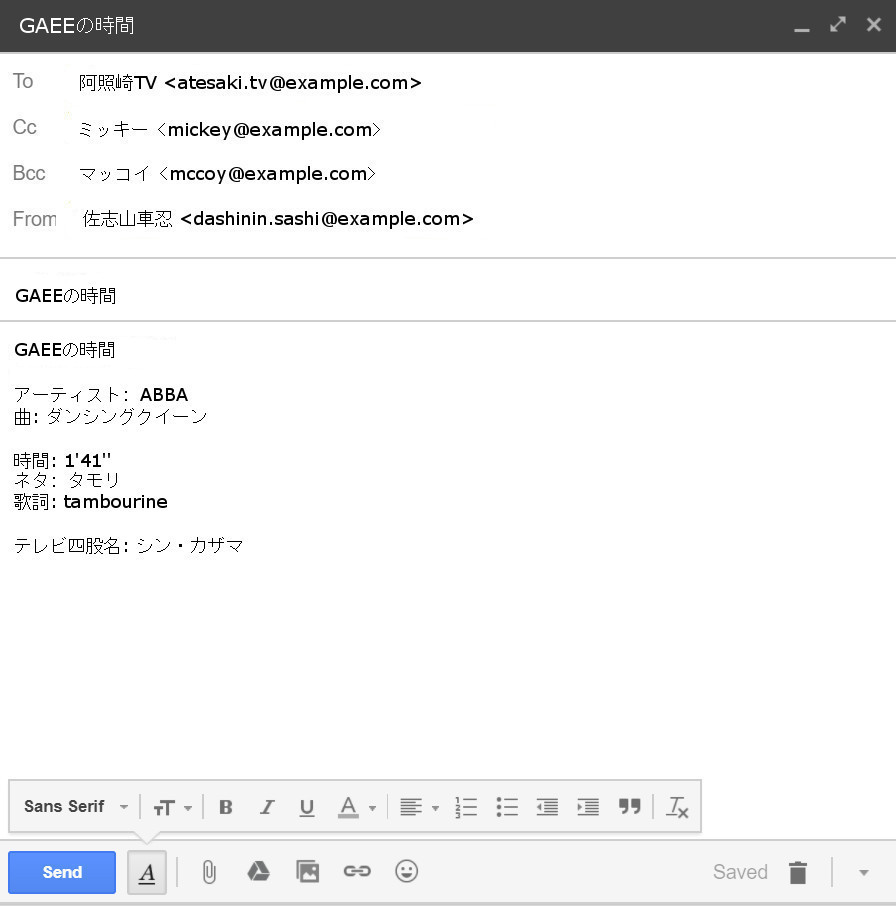This screenshot has height=906, width=896.
Task: Toggle bold formatting
Action: 226,806
